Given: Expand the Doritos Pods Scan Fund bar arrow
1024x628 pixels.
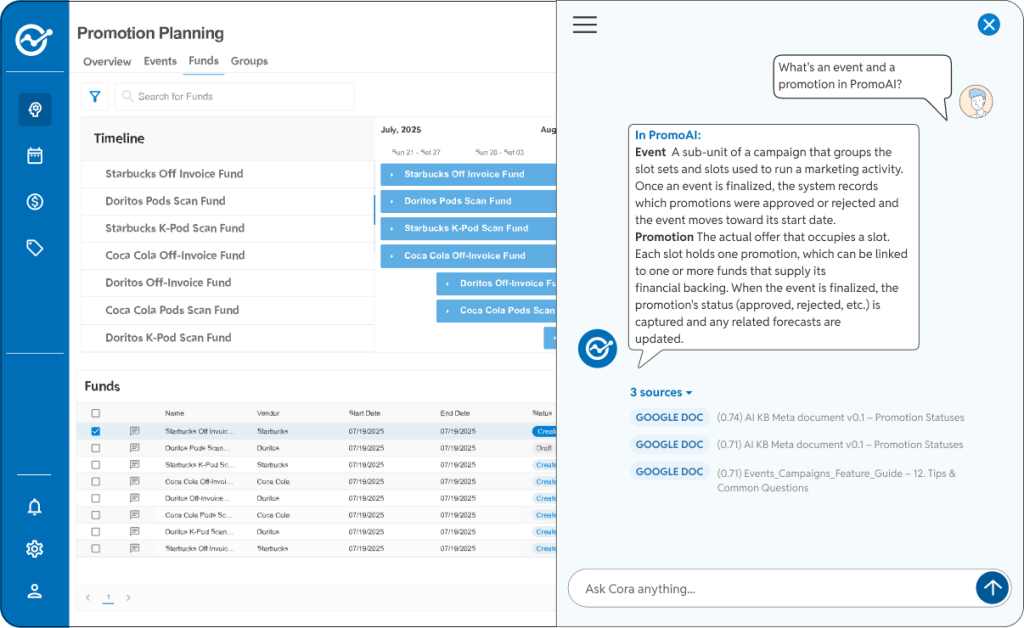Looking at the screenshot, I should [x=392, y=202].
